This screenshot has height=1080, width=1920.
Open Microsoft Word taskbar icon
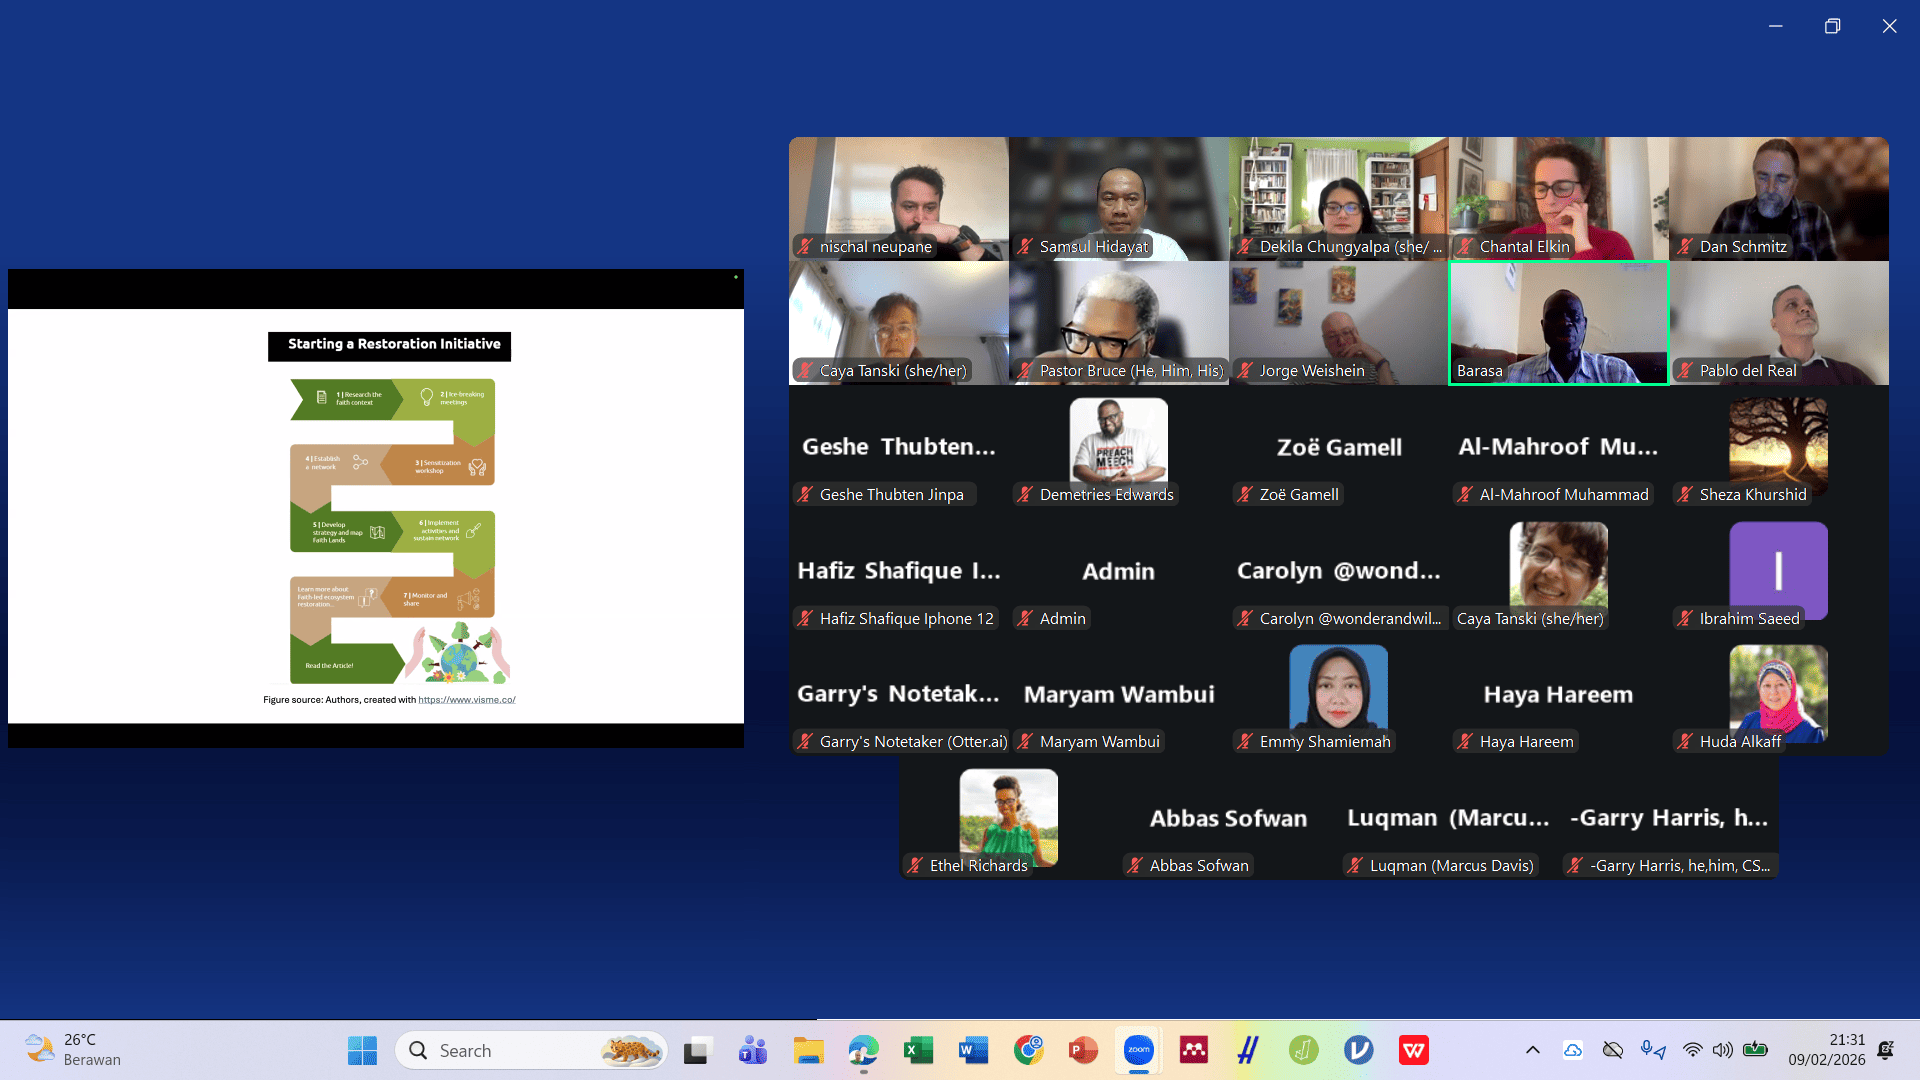tap(972, 1050)
